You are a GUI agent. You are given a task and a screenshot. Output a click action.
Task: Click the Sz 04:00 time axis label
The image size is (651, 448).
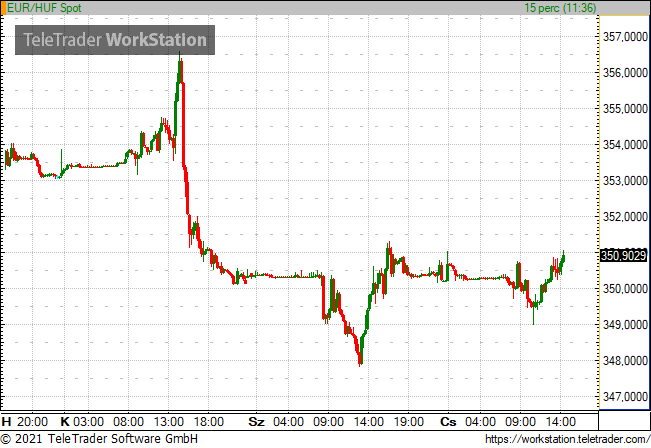point(276,422)
